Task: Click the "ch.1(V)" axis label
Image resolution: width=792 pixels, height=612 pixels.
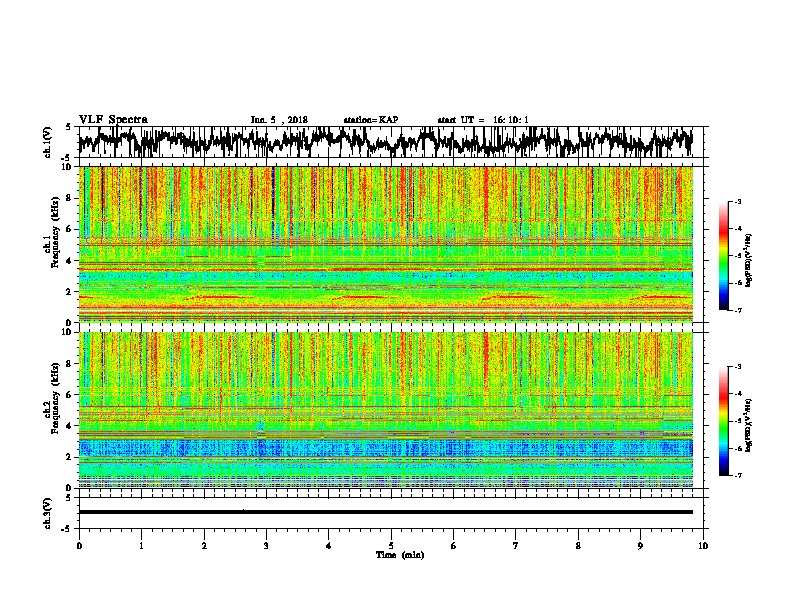Action: 47,142
